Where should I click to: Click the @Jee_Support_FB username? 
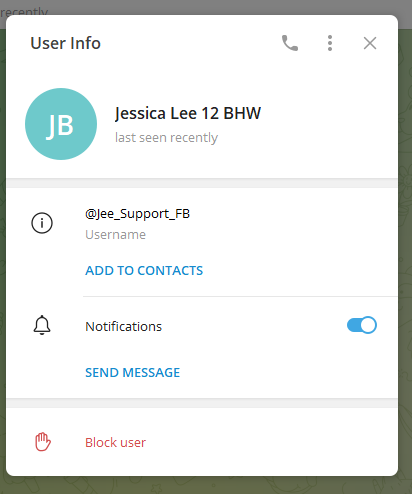coord(137,214)
